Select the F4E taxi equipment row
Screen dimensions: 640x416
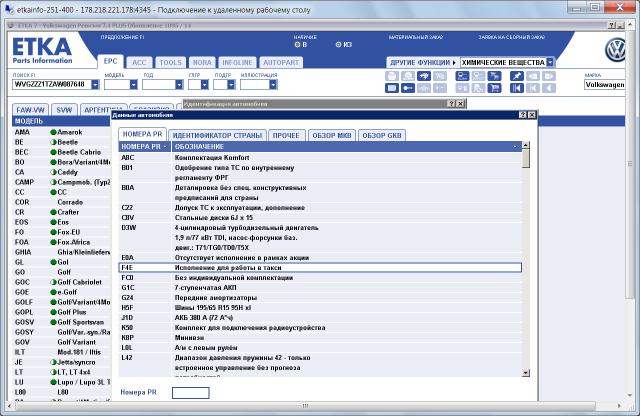320,268
